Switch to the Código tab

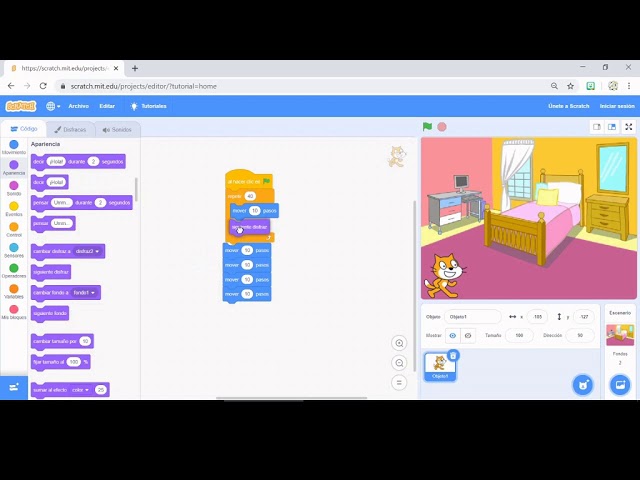24,129
